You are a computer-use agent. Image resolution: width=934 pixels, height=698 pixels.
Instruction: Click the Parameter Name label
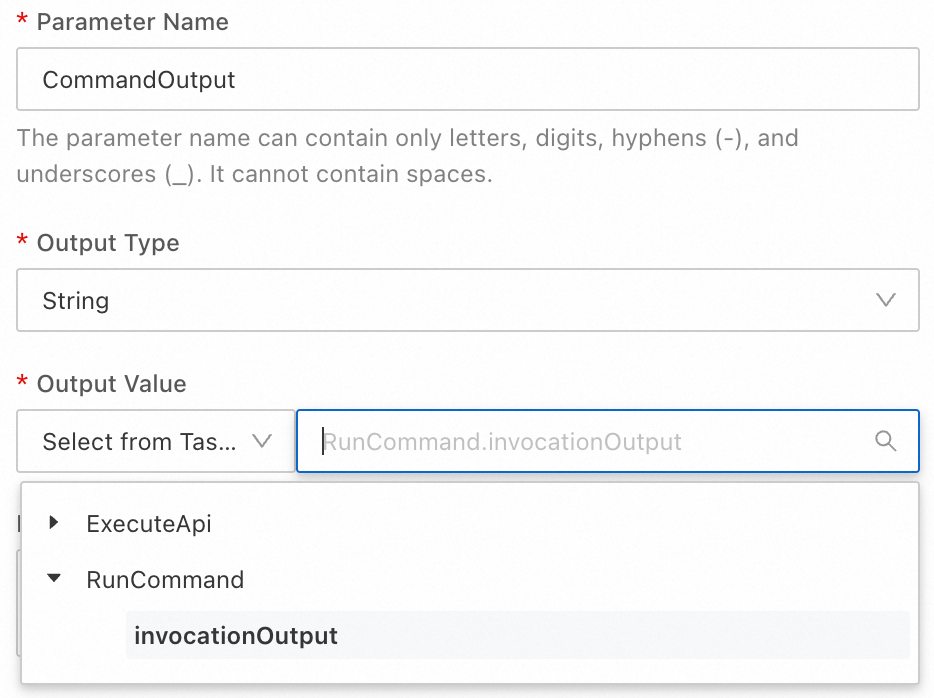(132, 22)
